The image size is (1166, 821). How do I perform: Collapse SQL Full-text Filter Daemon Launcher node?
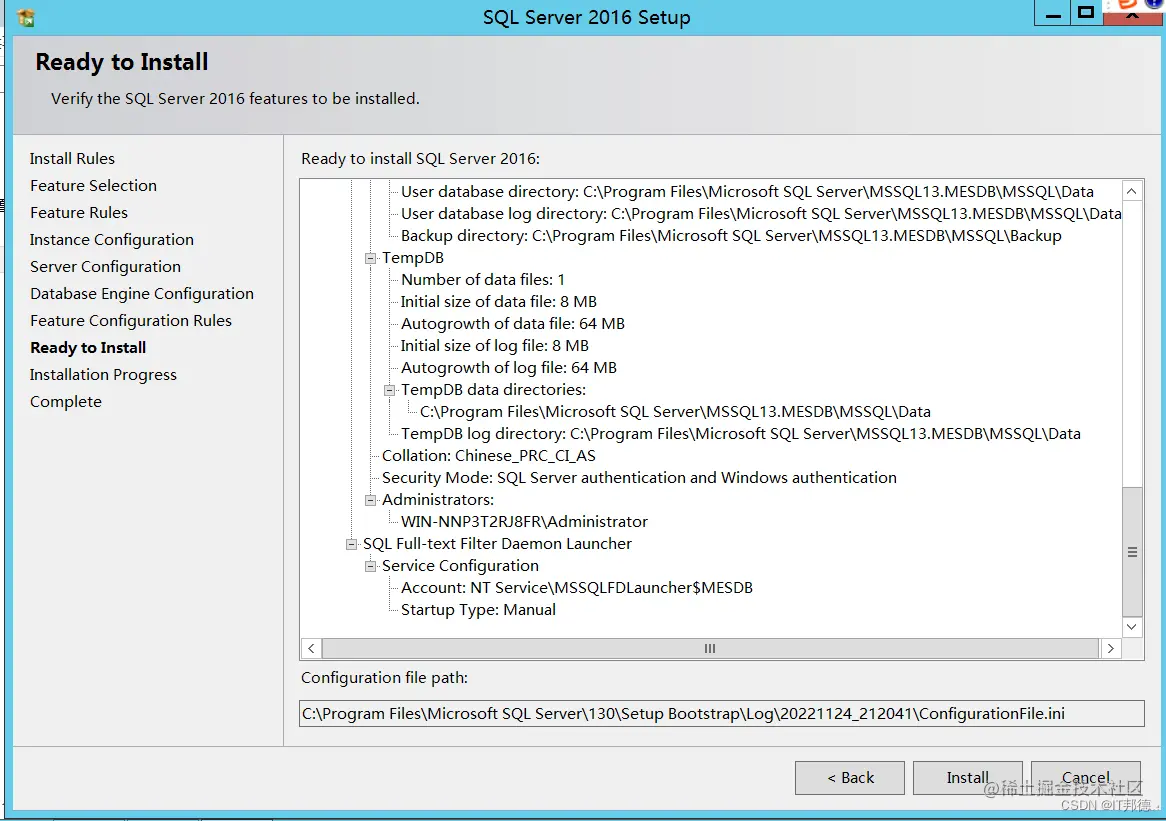pos(351,544)
